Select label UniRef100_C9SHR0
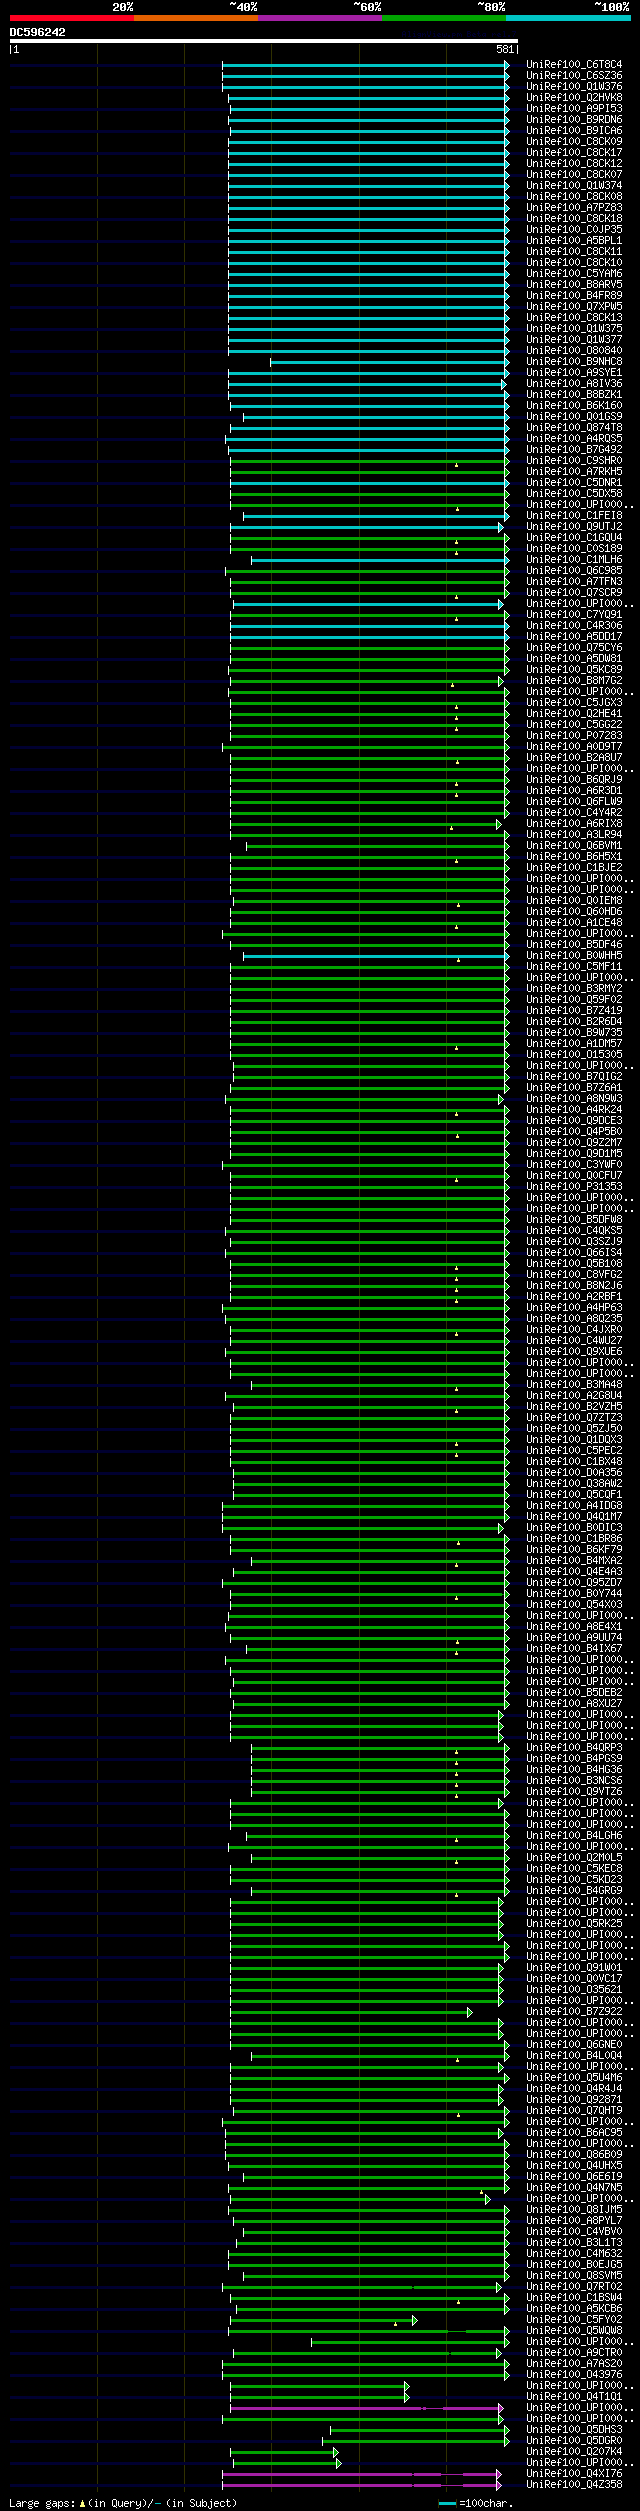Screen dimensions: 640x2511 click(574, 460)
